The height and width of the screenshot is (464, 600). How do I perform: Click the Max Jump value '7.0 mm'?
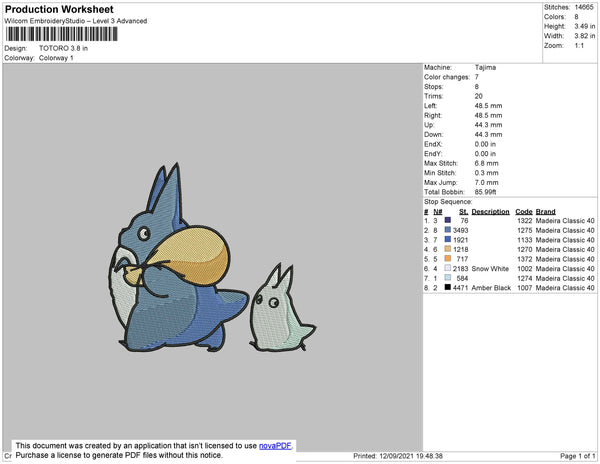pos(486,182)
